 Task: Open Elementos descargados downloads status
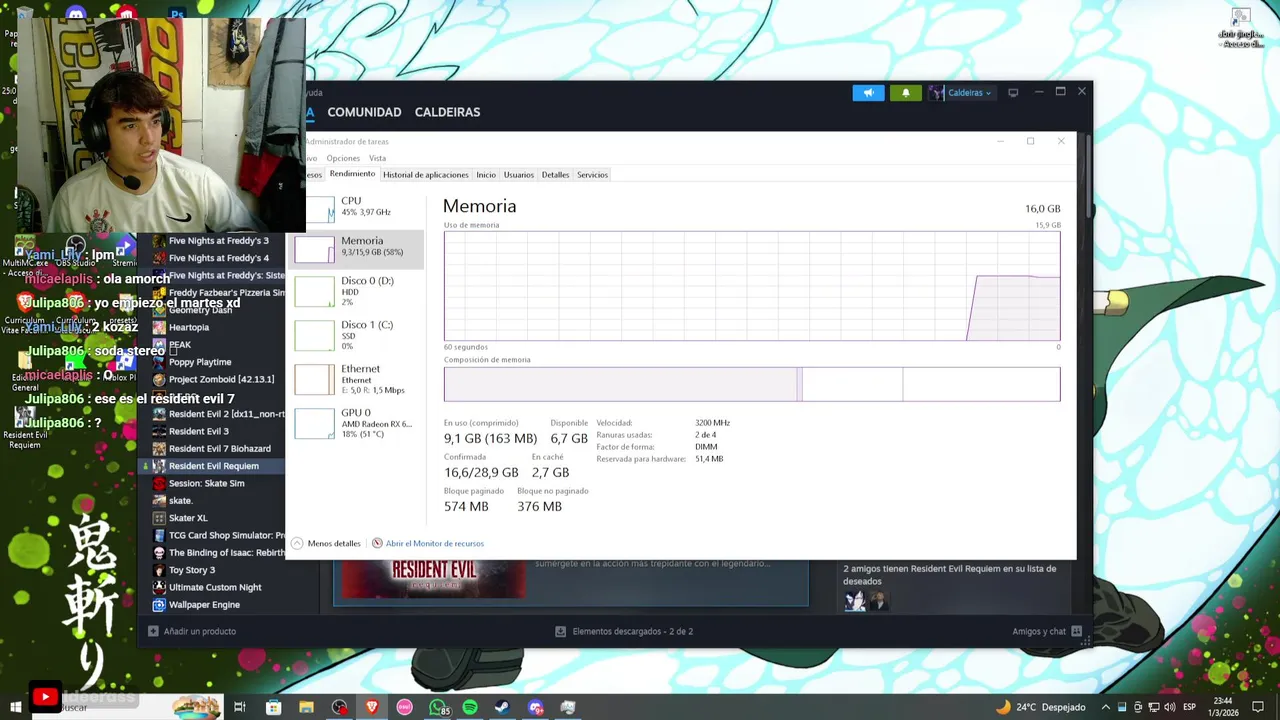click(x=624, y=631)
